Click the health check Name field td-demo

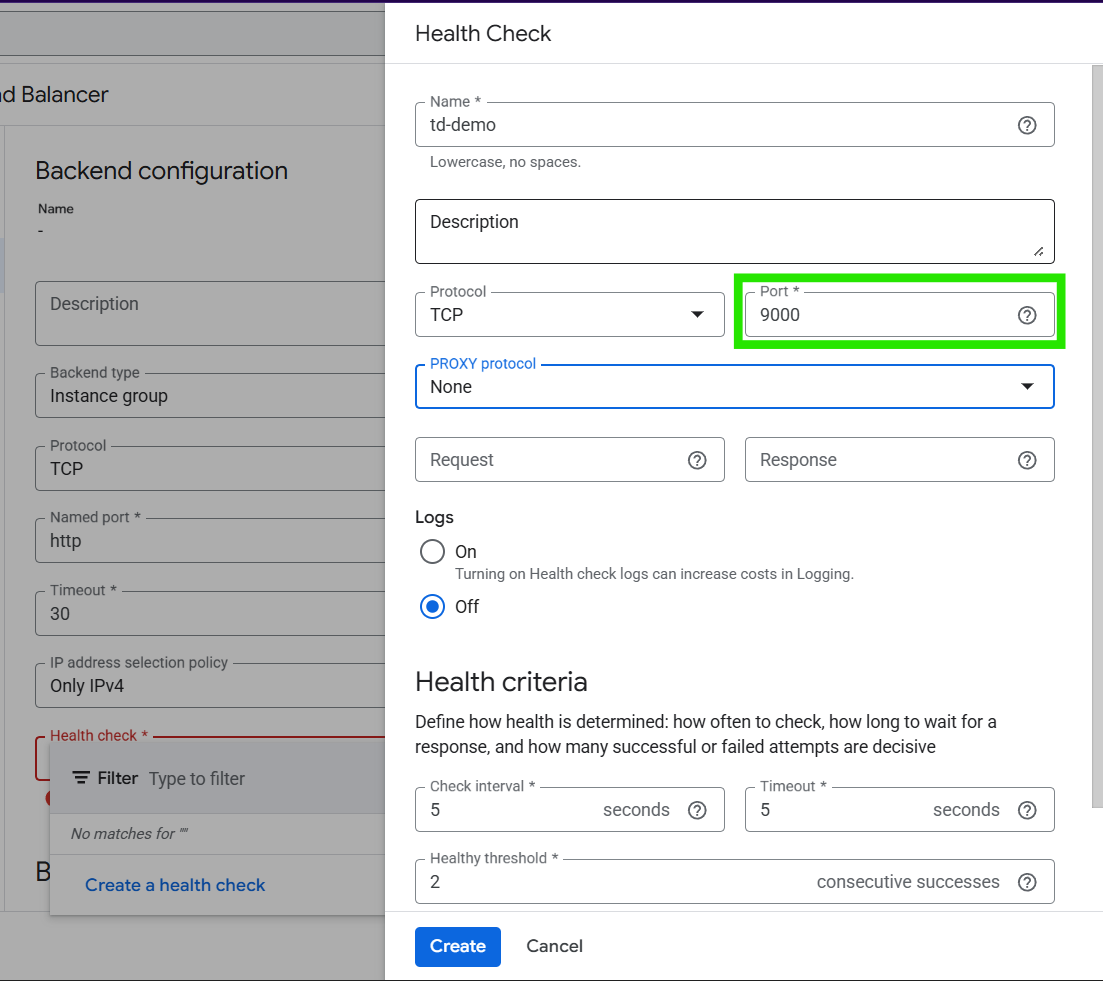pyautogui.click(x=715, y=125)
